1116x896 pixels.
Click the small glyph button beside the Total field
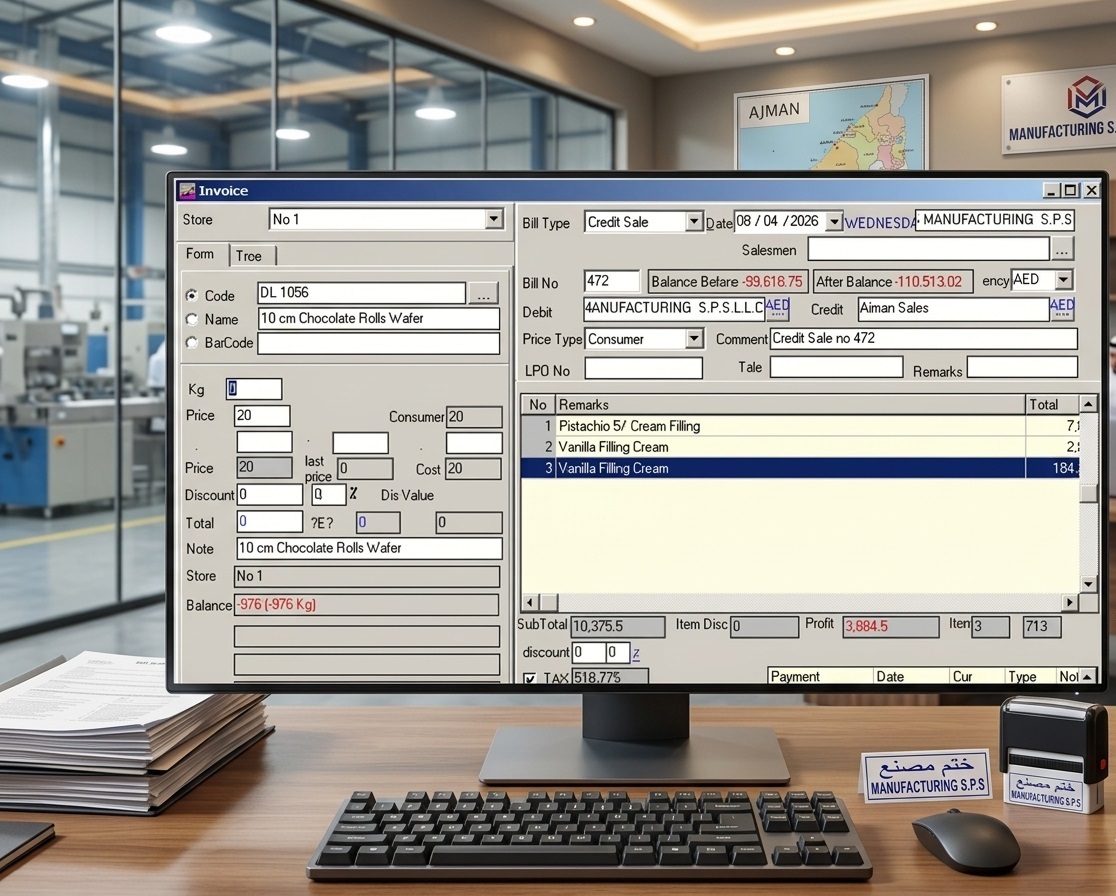click(x=322, y=521)
